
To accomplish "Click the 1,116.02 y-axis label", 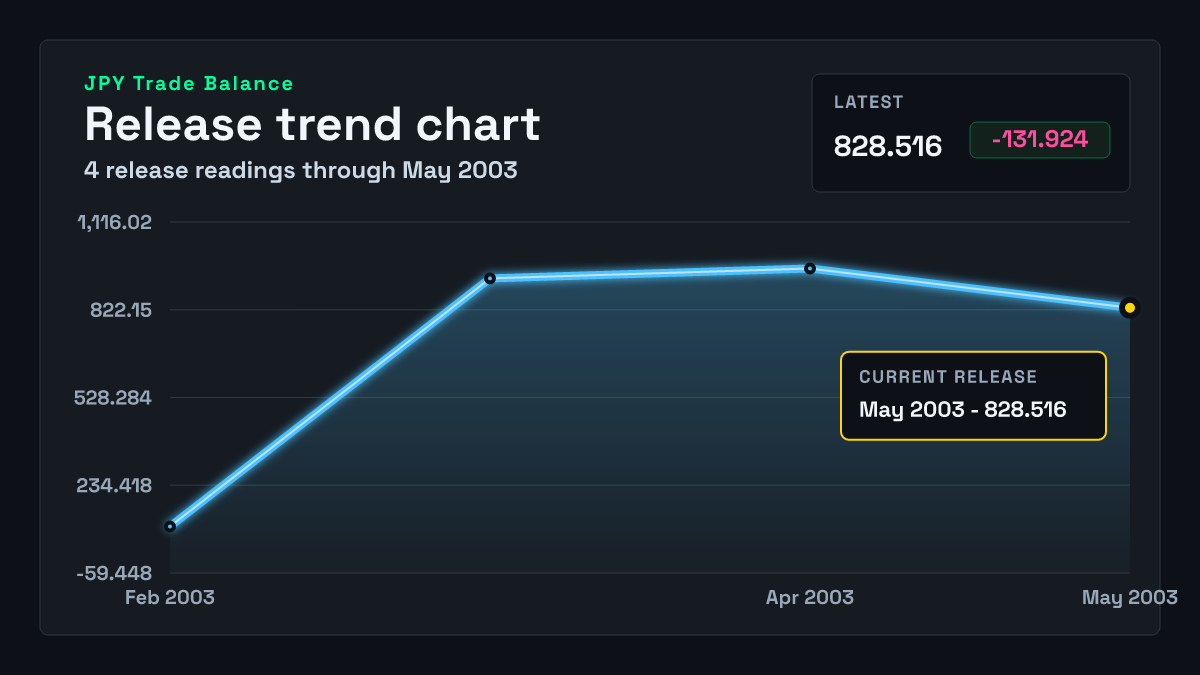I will point(116,222).
